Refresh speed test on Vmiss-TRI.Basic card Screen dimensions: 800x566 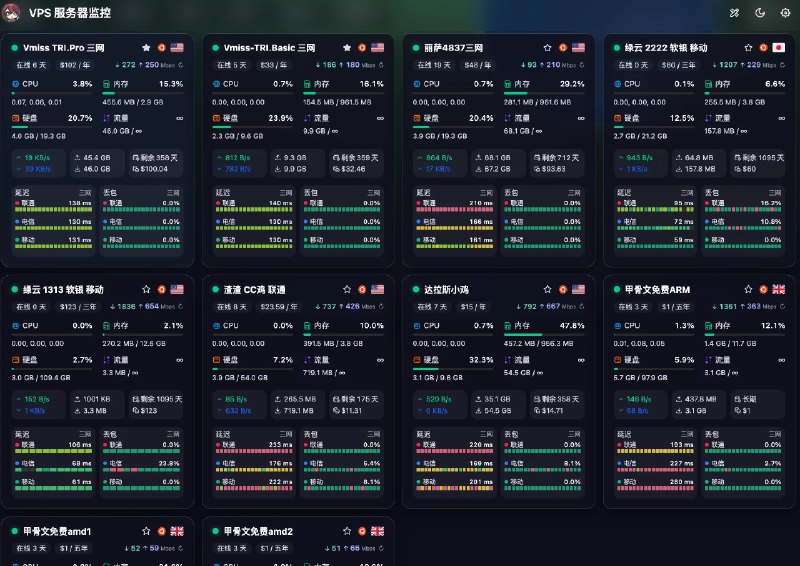[381, 65]
